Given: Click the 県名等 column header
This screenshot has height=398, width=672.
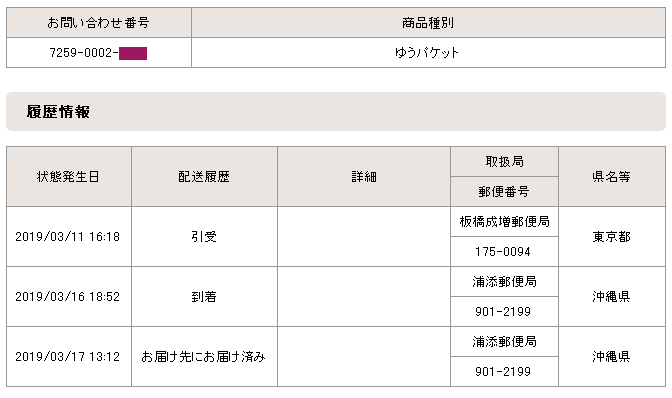Looking at the screenshot, I should click(x=612, y=177).
